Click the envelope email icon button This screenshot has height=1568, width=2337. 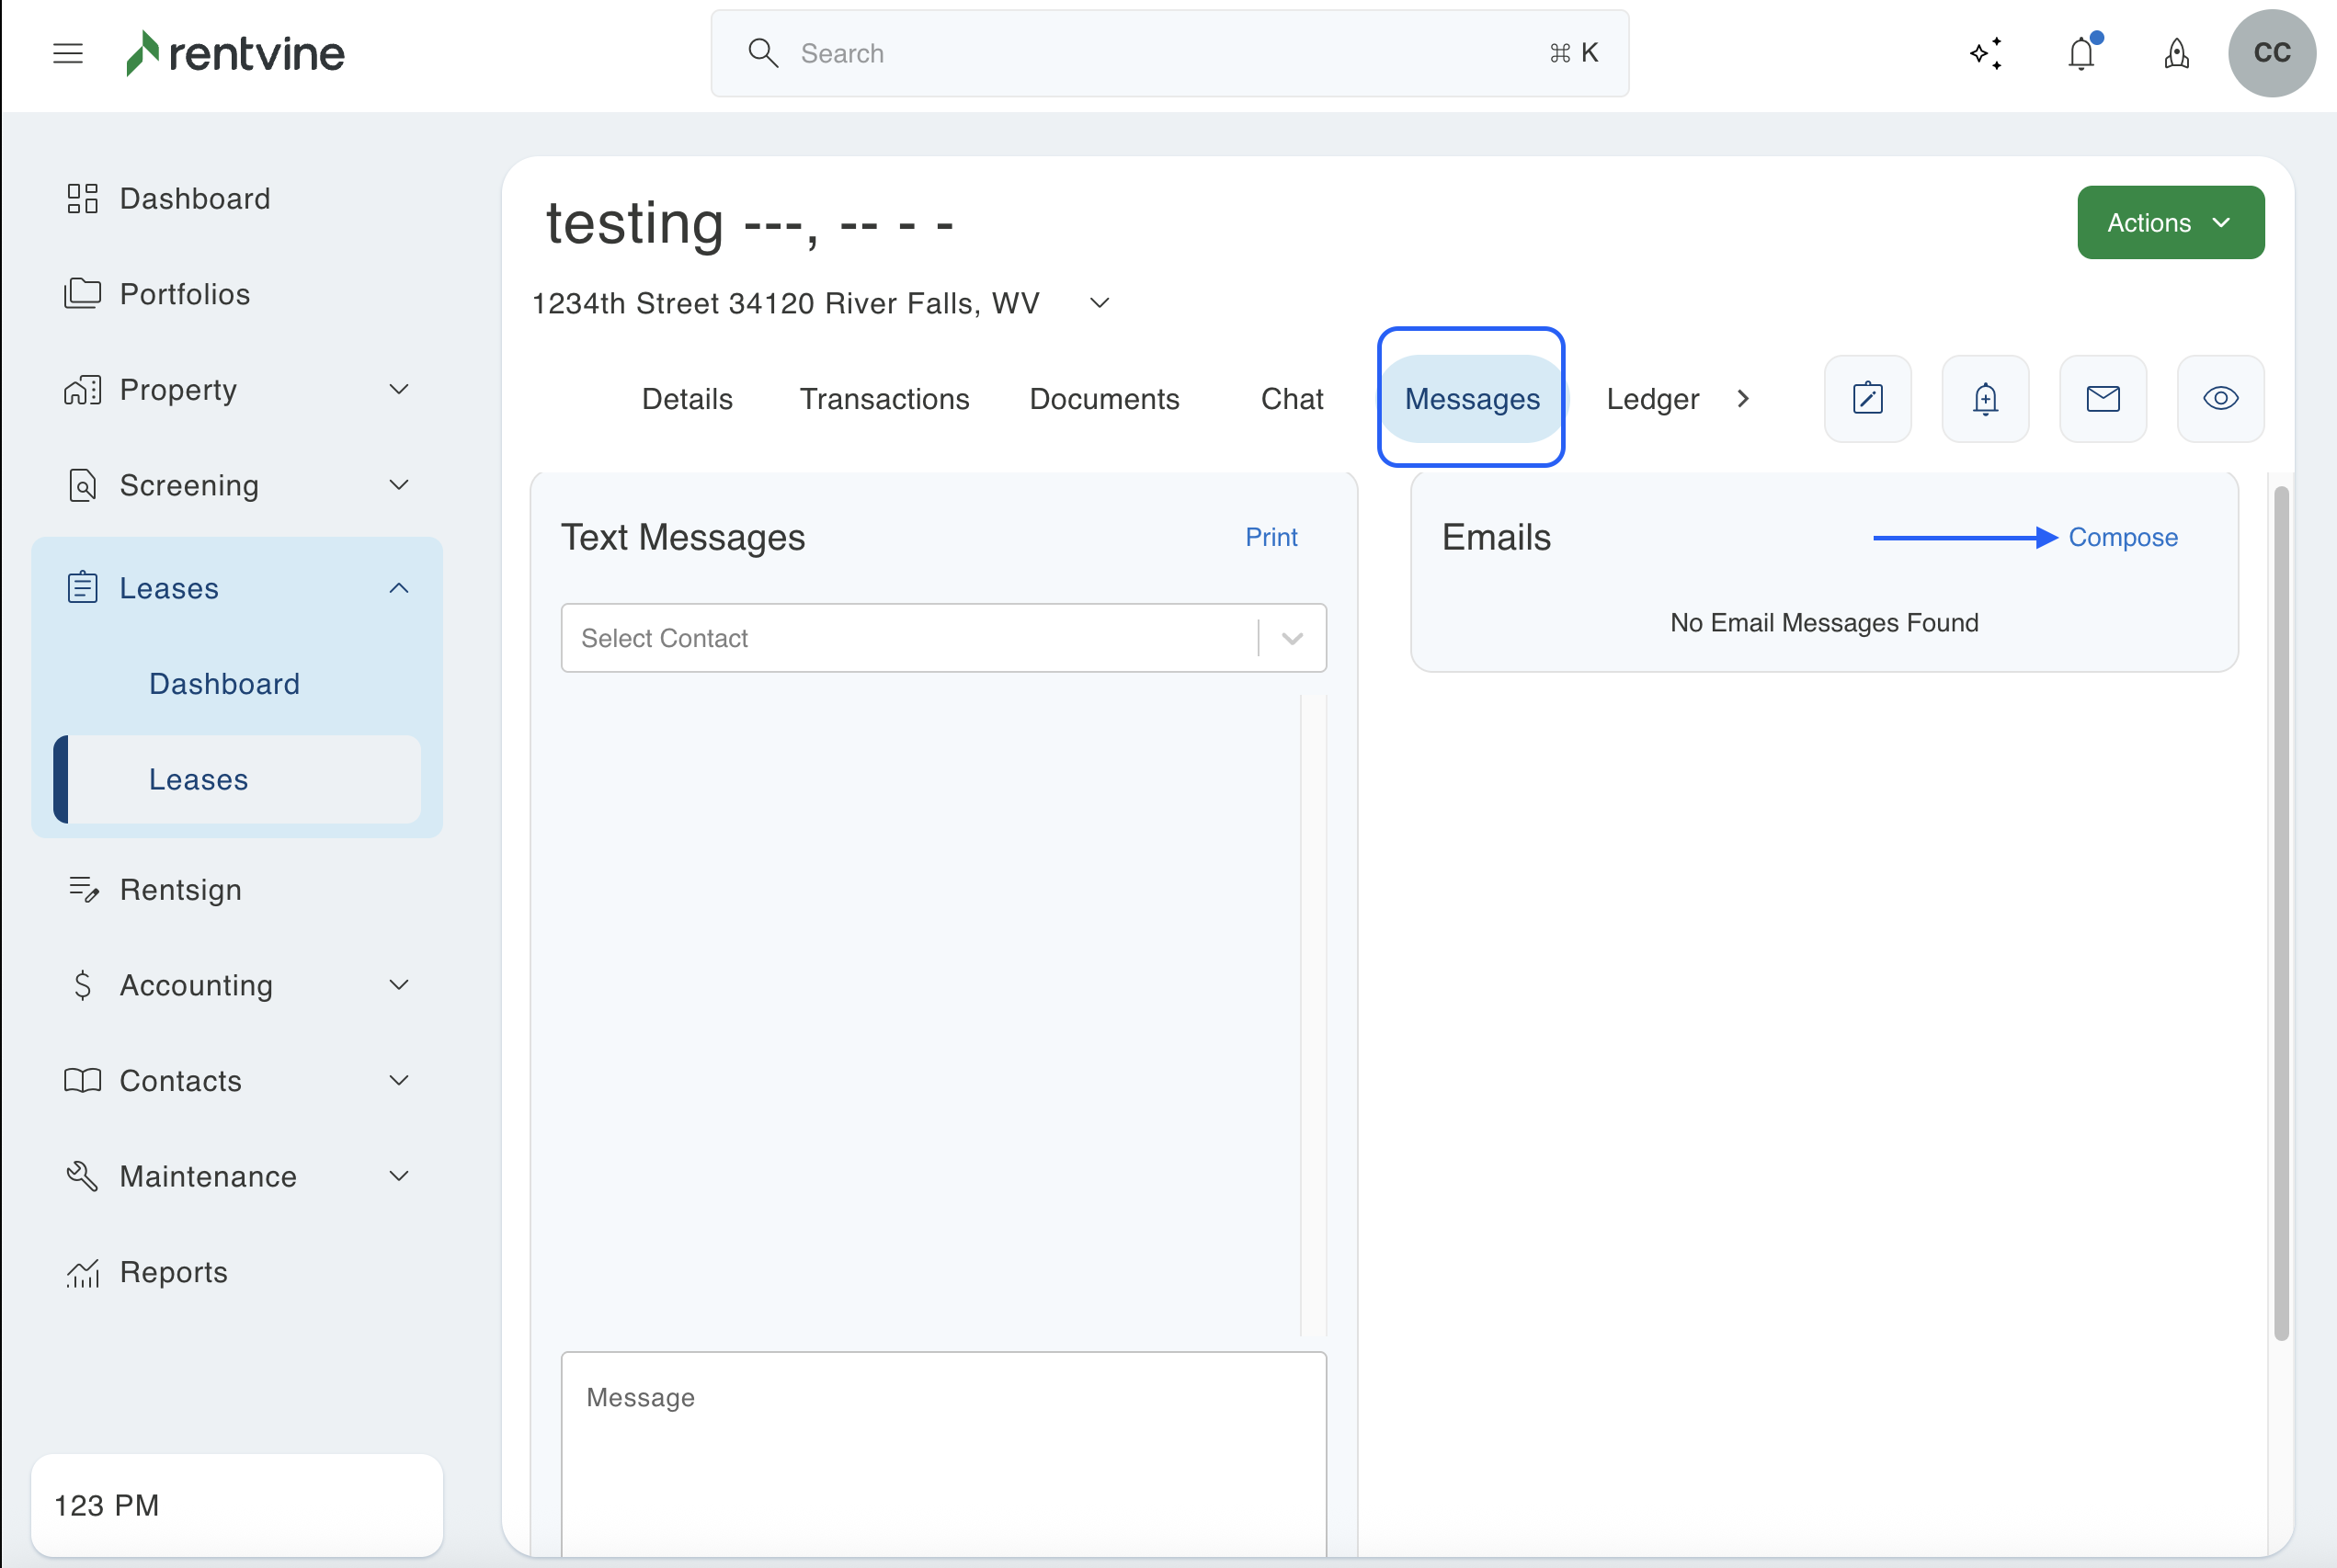(x=2103, y=399)
